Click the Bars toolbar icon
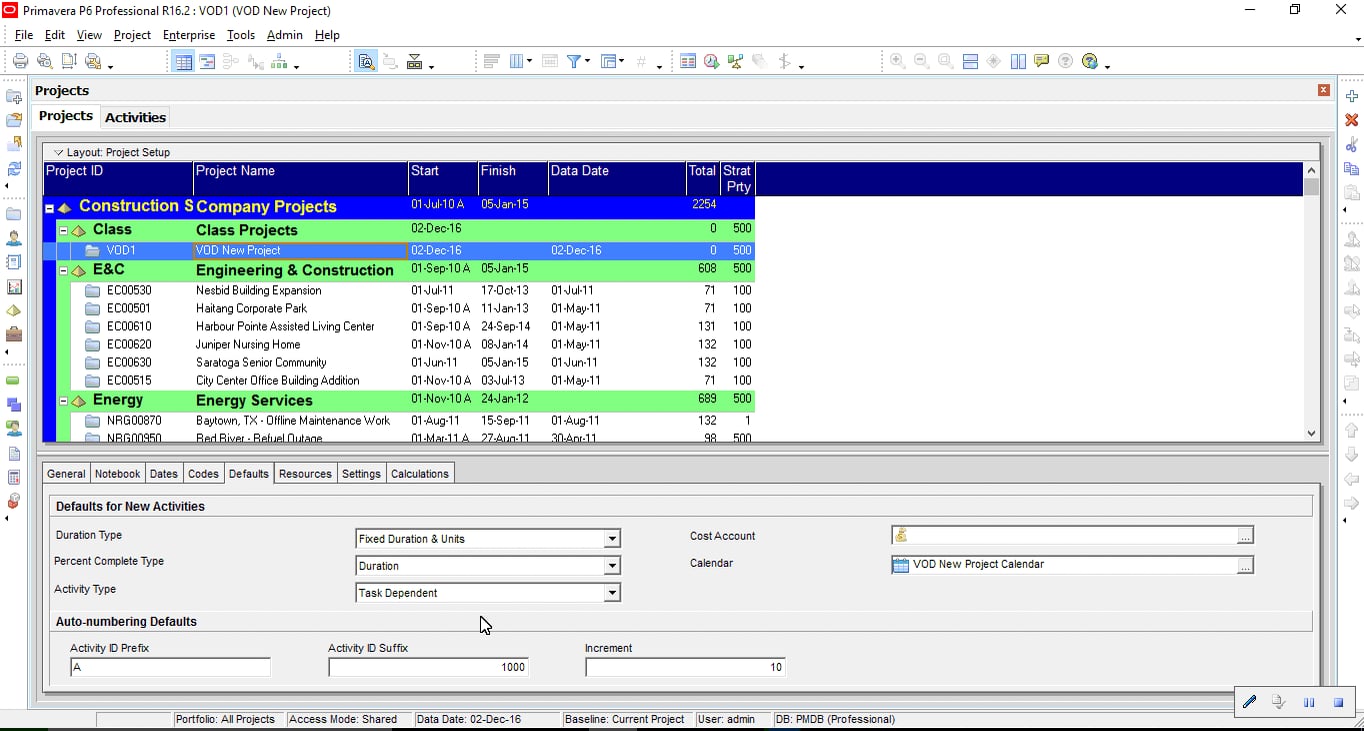 491,61
